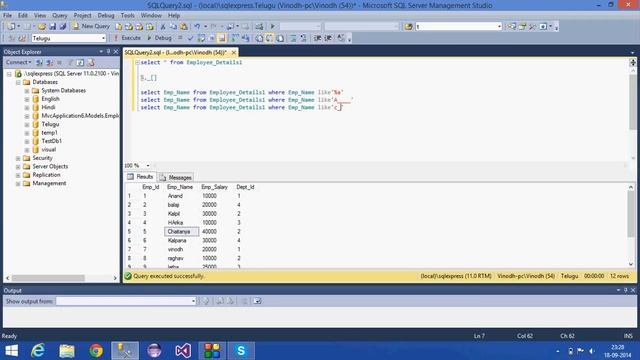This screenshot has width=640, height=360.
Task: Click Object Explorer horizontal scrollbar thumb
Action: 48,278
